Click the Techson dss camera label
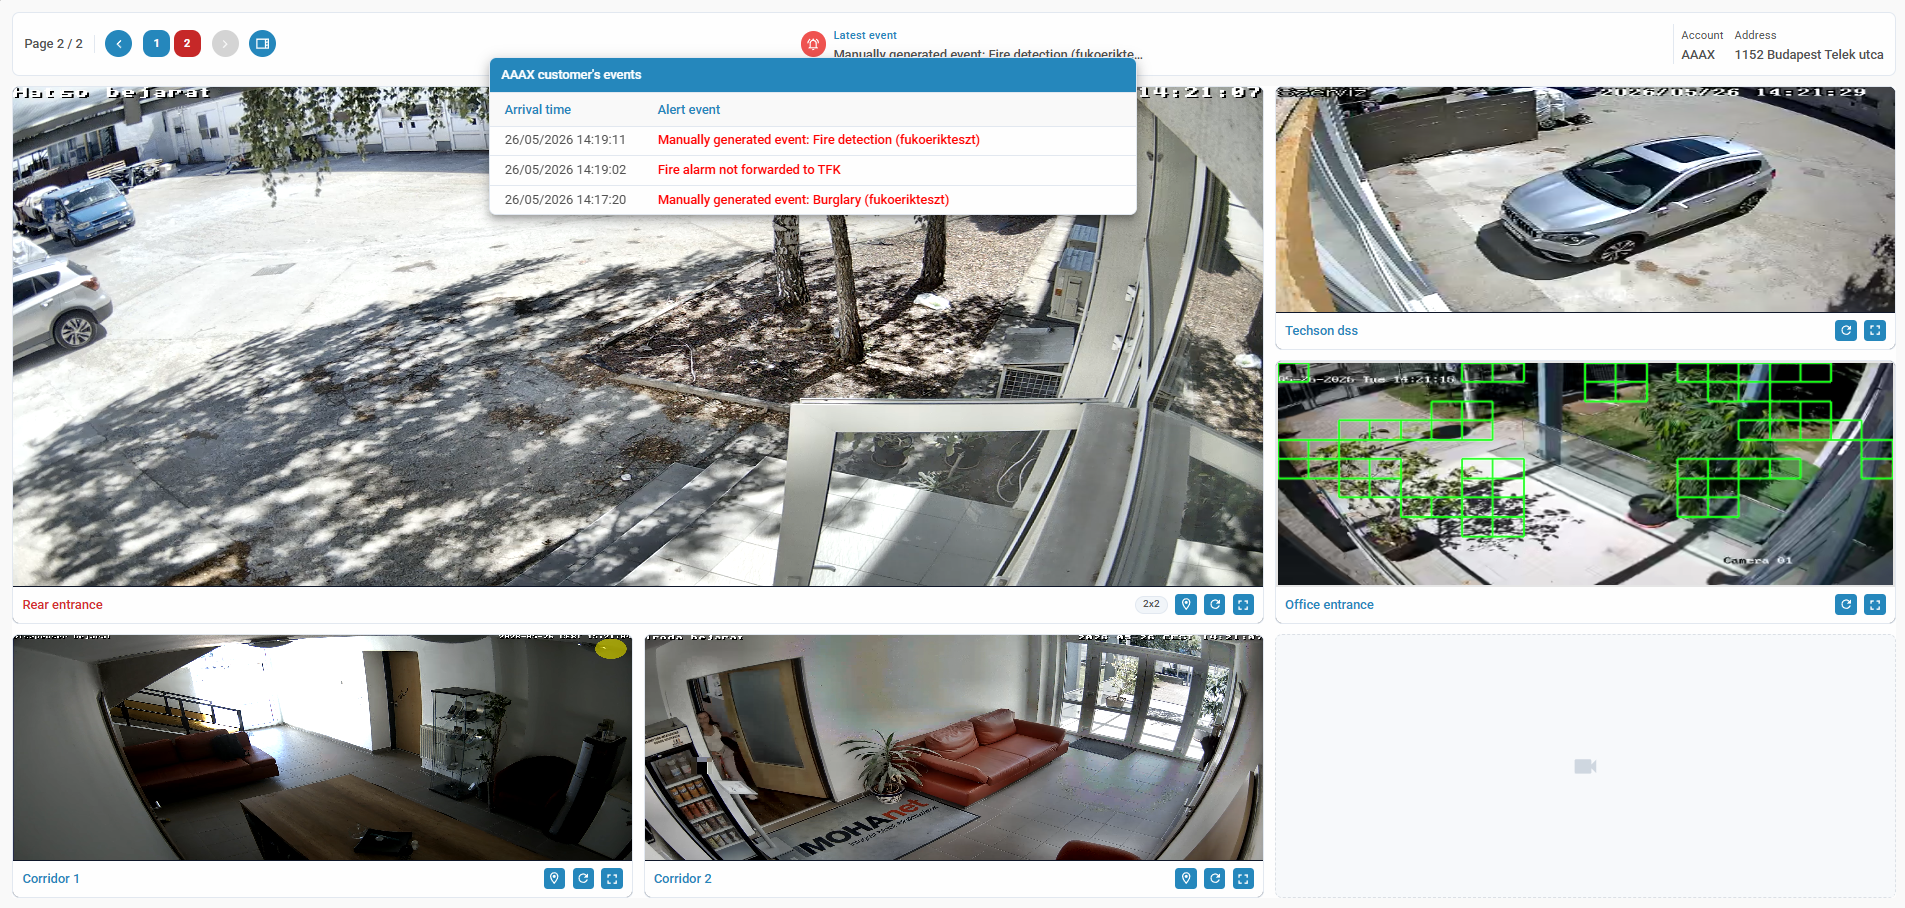This screenshot has width=1905, height=908. pyautogui.click(x=1321, y=331)
